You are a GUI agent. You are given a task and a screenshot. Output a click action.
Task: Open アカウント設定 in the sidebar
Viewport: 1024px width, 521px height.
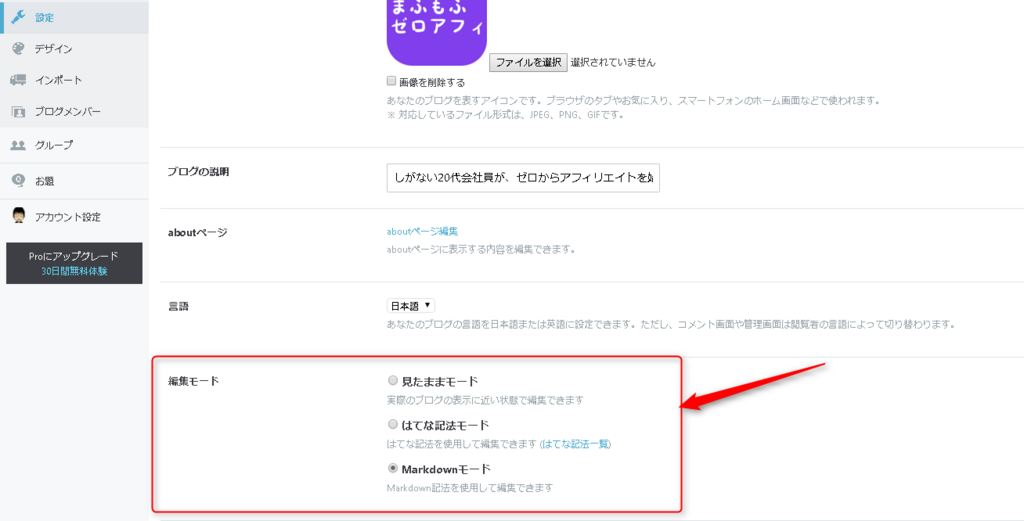point(74,217)
